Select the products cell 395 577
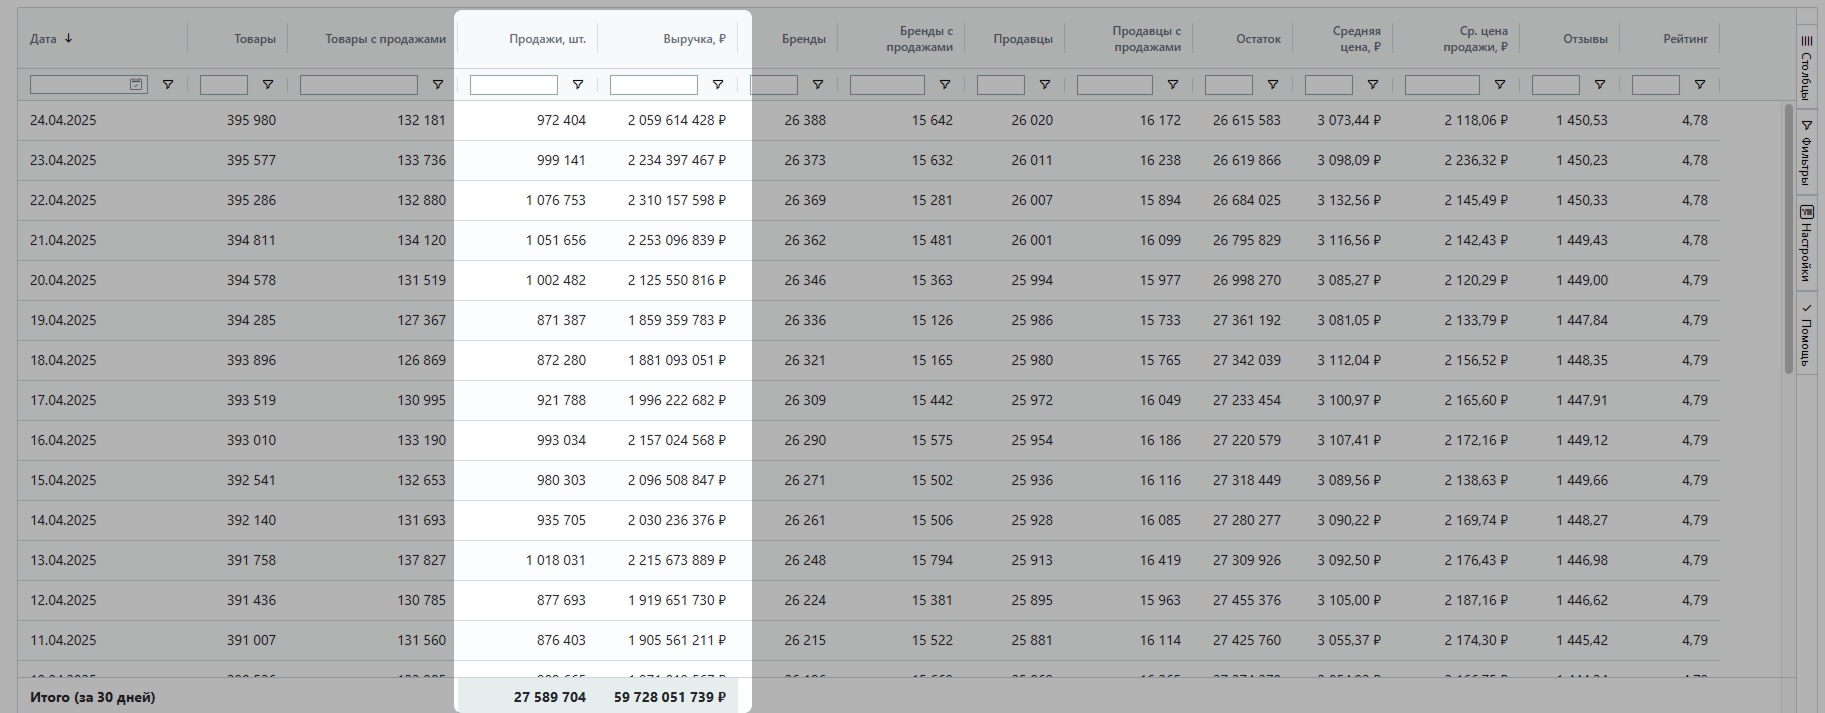Screen dimensions: 1825x713 (251, 160)
